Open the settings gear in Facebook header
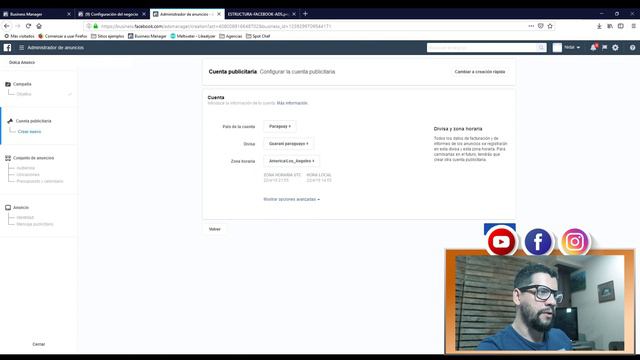Screen dimensions: 640x360 pyautogui.click(x=615, y=48)
